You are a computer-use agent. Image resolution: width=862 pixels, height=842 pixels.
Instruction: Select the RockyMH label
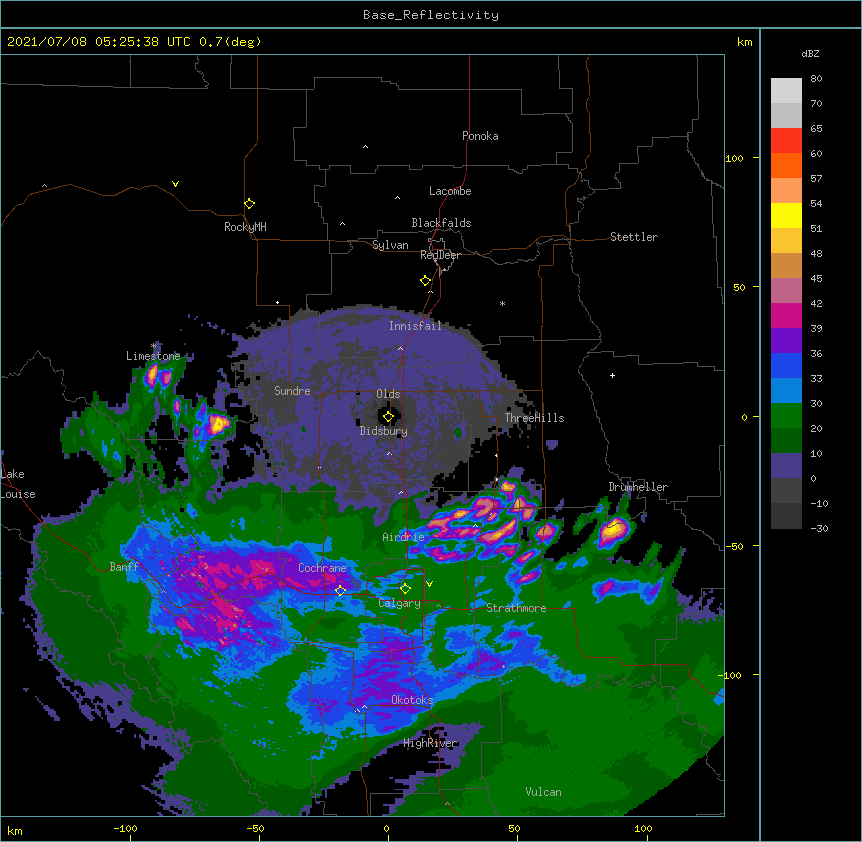coord(245,226)
